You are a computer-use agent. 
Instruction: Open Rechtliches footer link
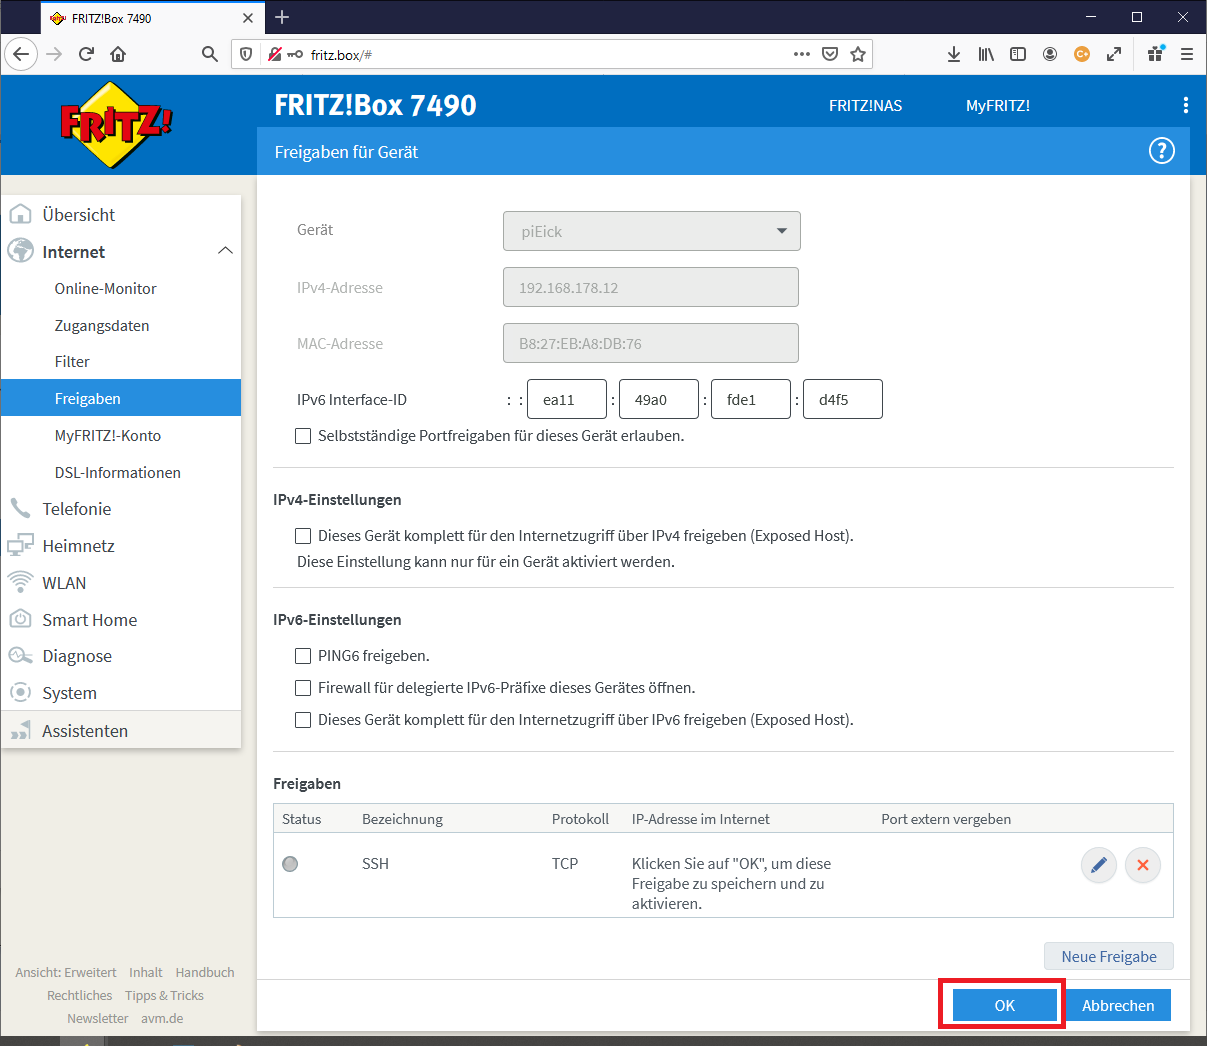[80, 996]
